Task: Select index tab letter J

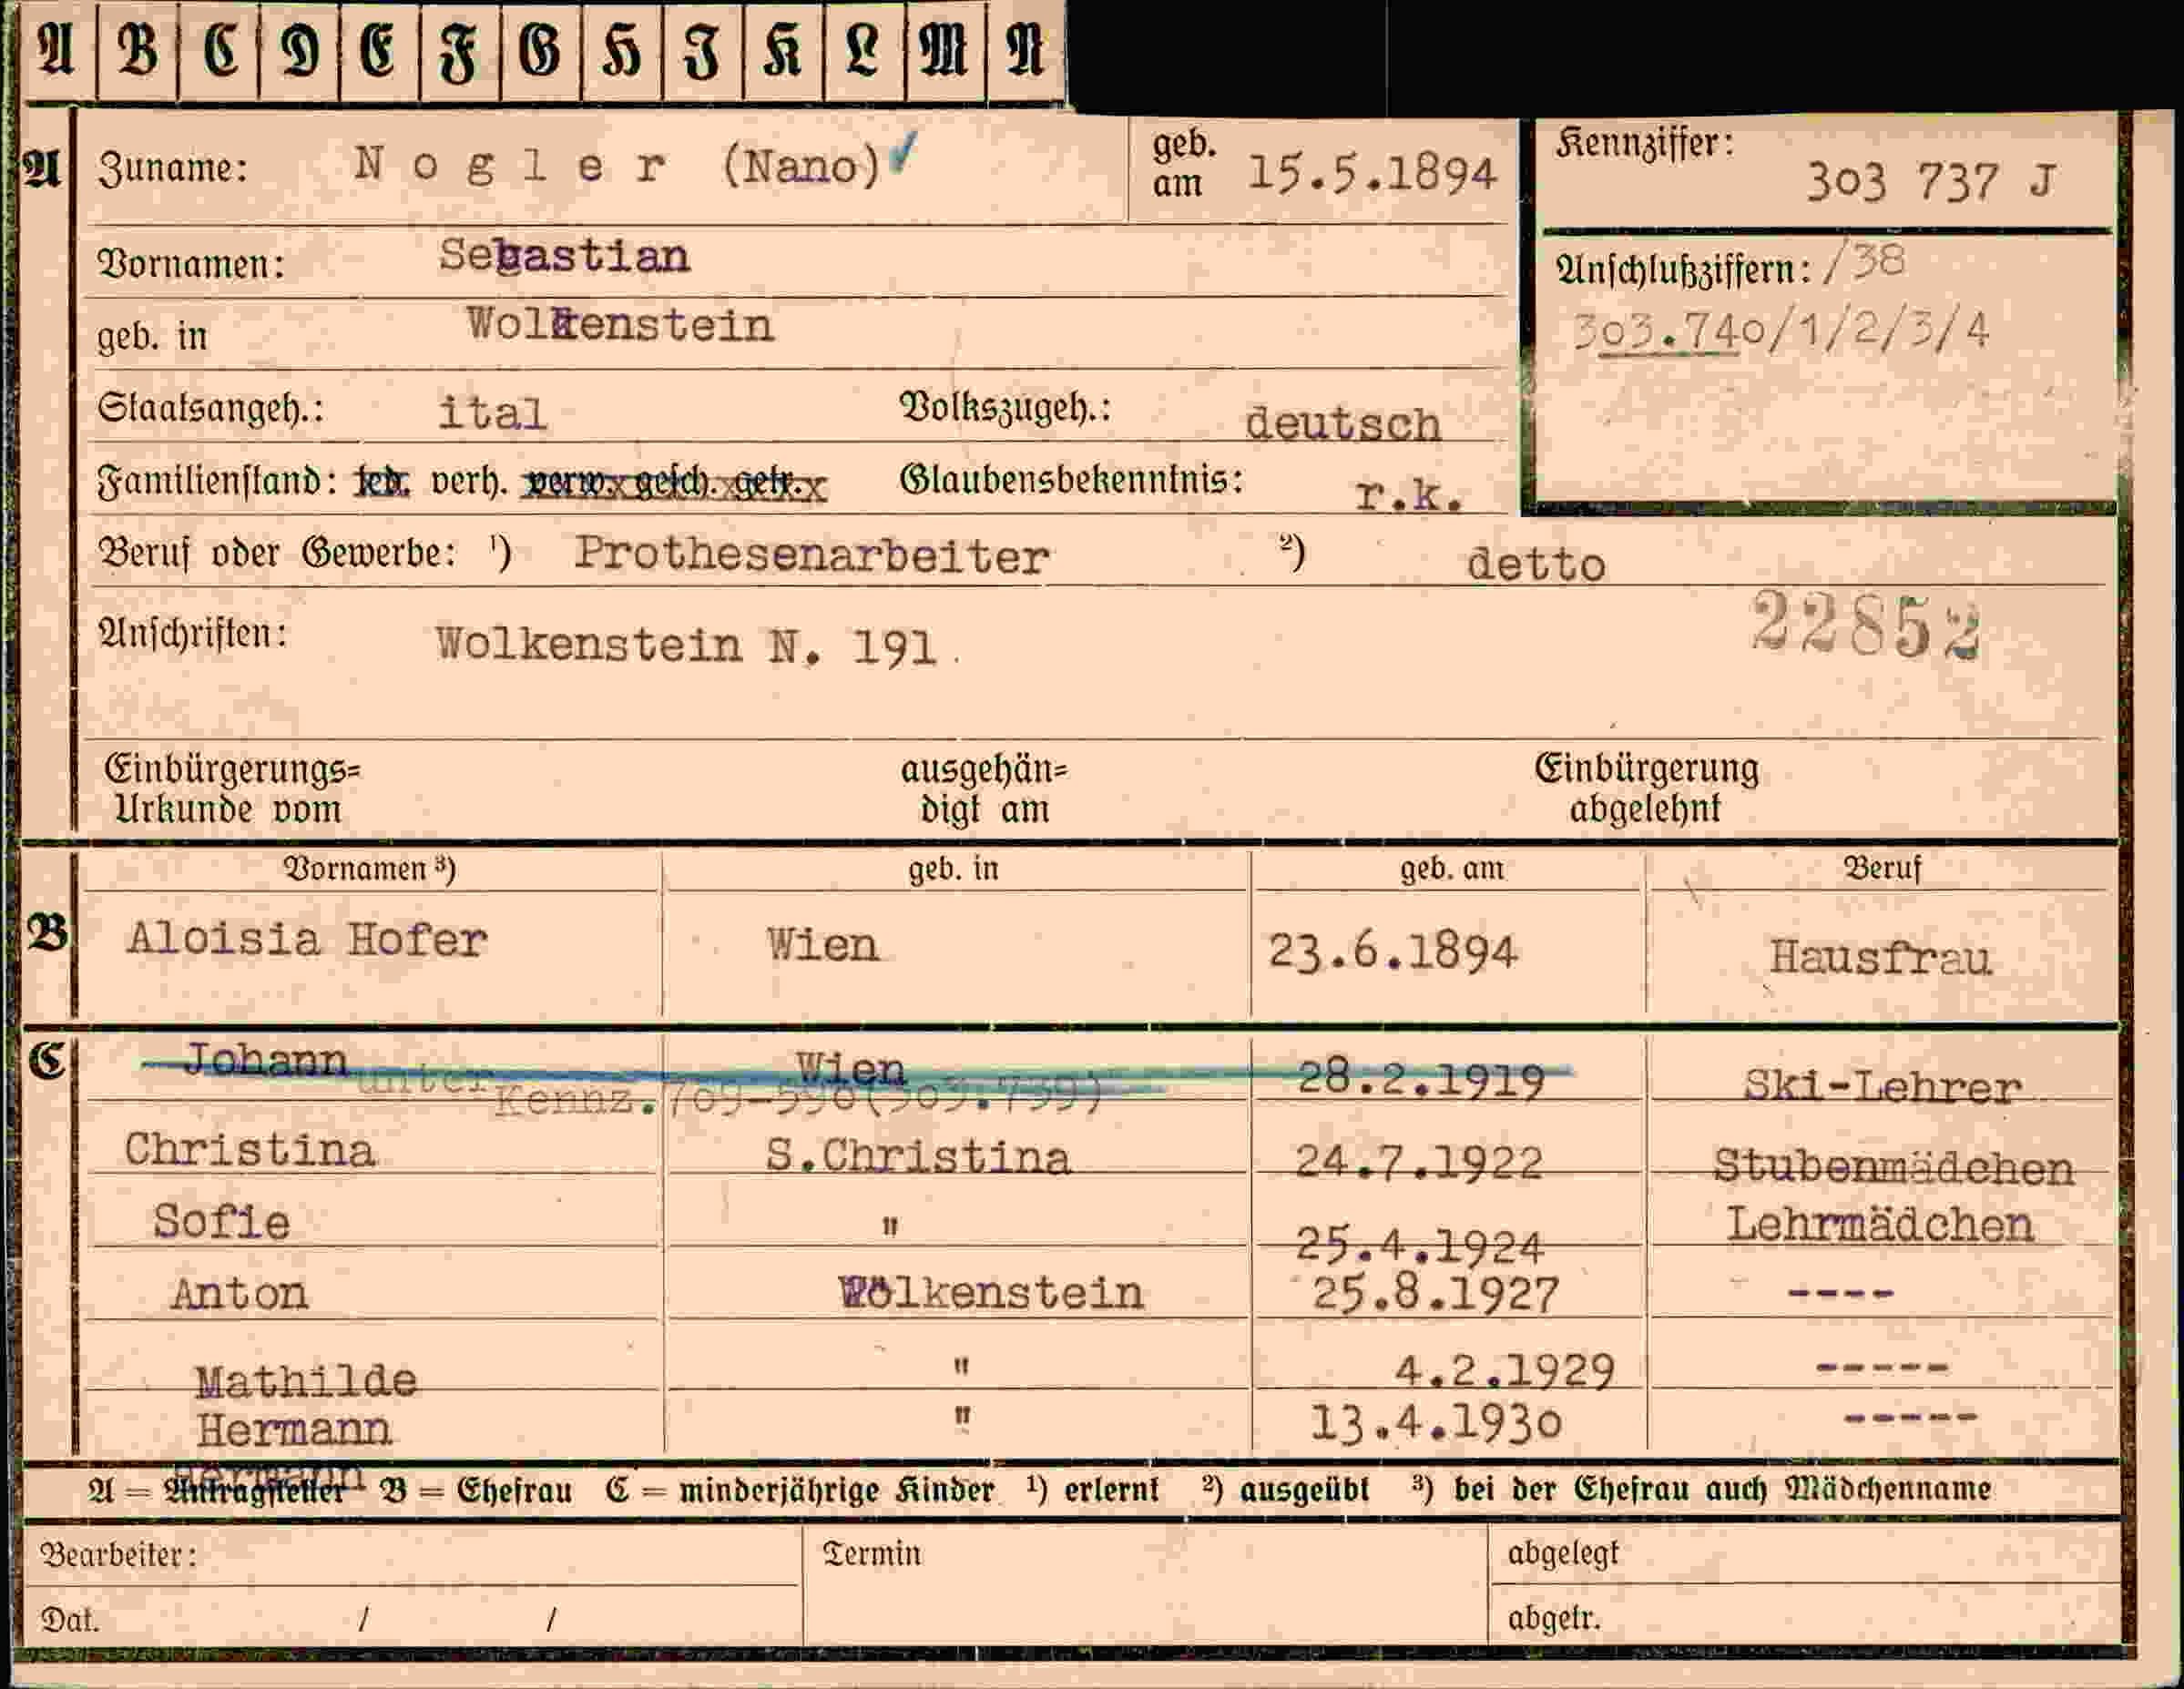Action: pos(702,50)
